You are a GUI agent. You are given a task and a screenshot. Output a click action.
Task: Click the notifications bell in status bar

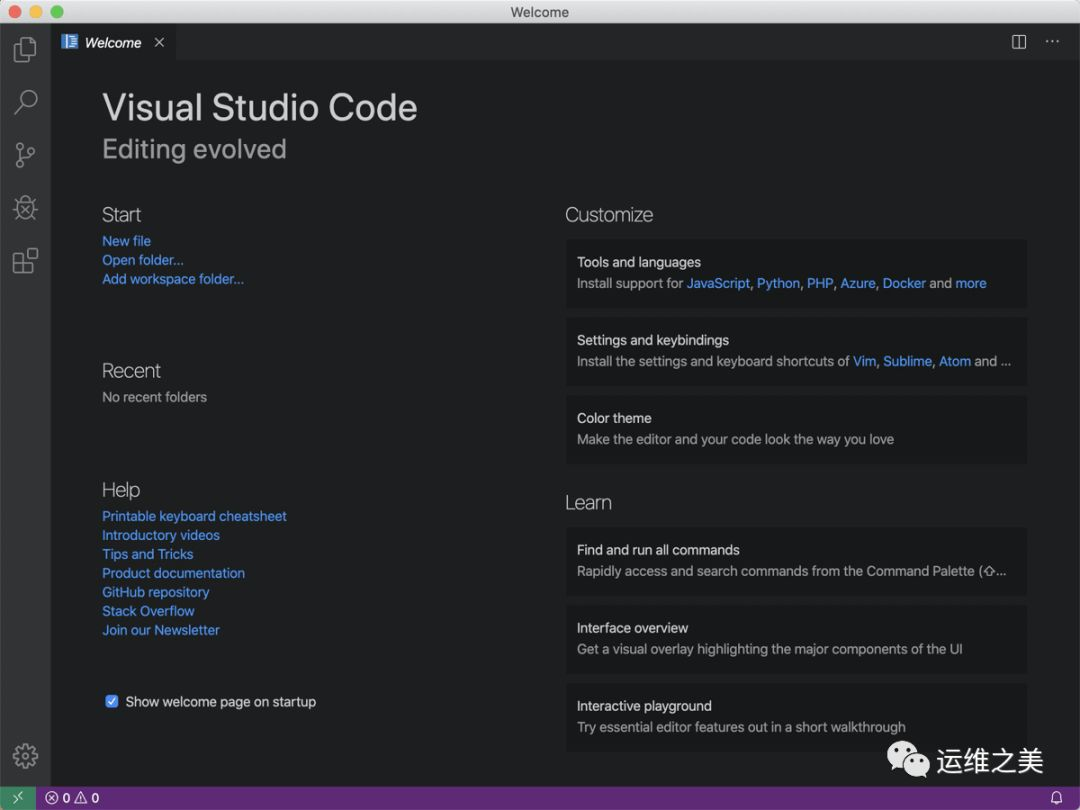click(1056, 798)
